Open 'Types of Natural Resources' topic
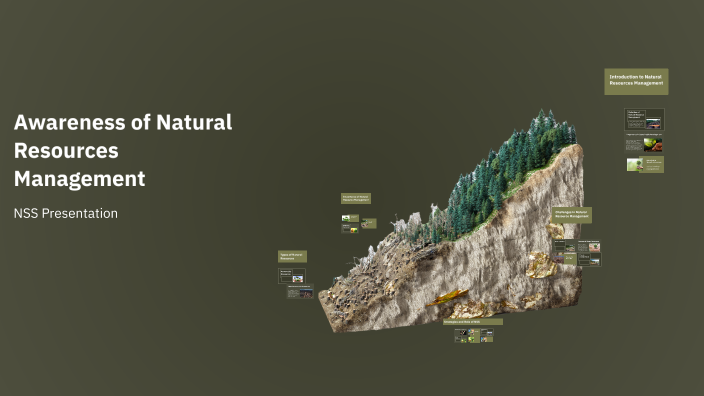The width and height of the screenshot is (704, 396). (292, 256)
